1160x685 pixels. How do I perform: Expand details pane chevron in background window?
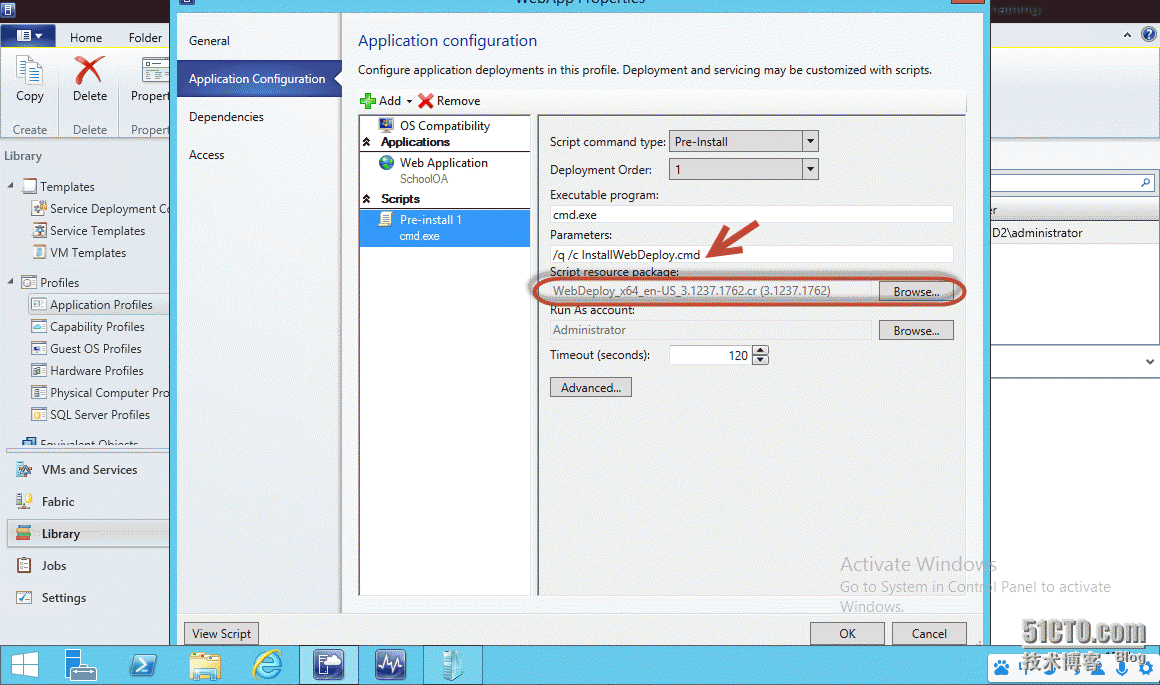(1150, 362)
